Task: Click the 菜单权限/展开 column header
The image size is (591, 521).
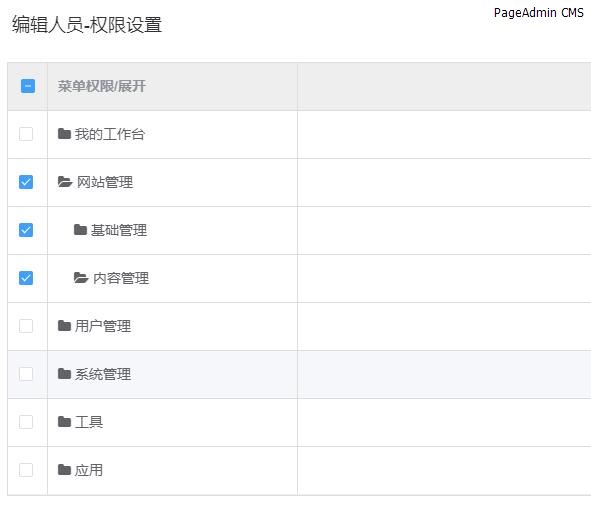Action: pyautogui.click(x=101, y=86)
